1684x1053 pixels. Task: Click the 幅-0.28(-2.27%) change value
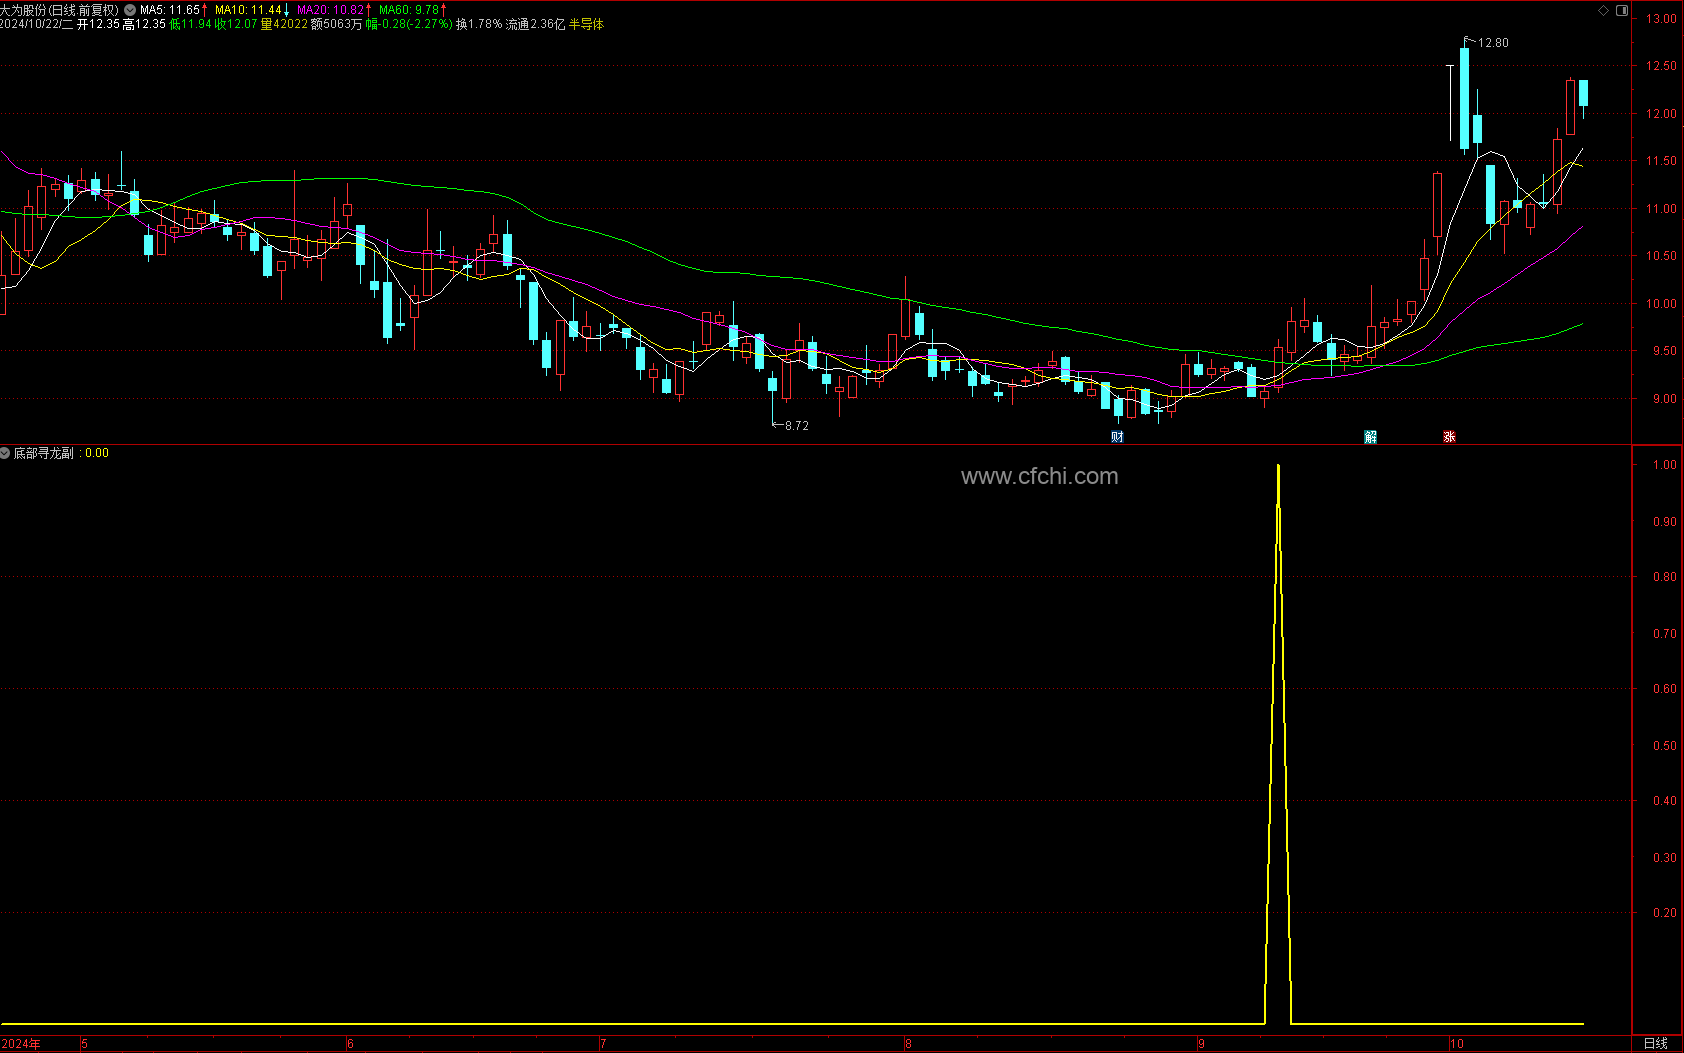[x=409, y=24]
